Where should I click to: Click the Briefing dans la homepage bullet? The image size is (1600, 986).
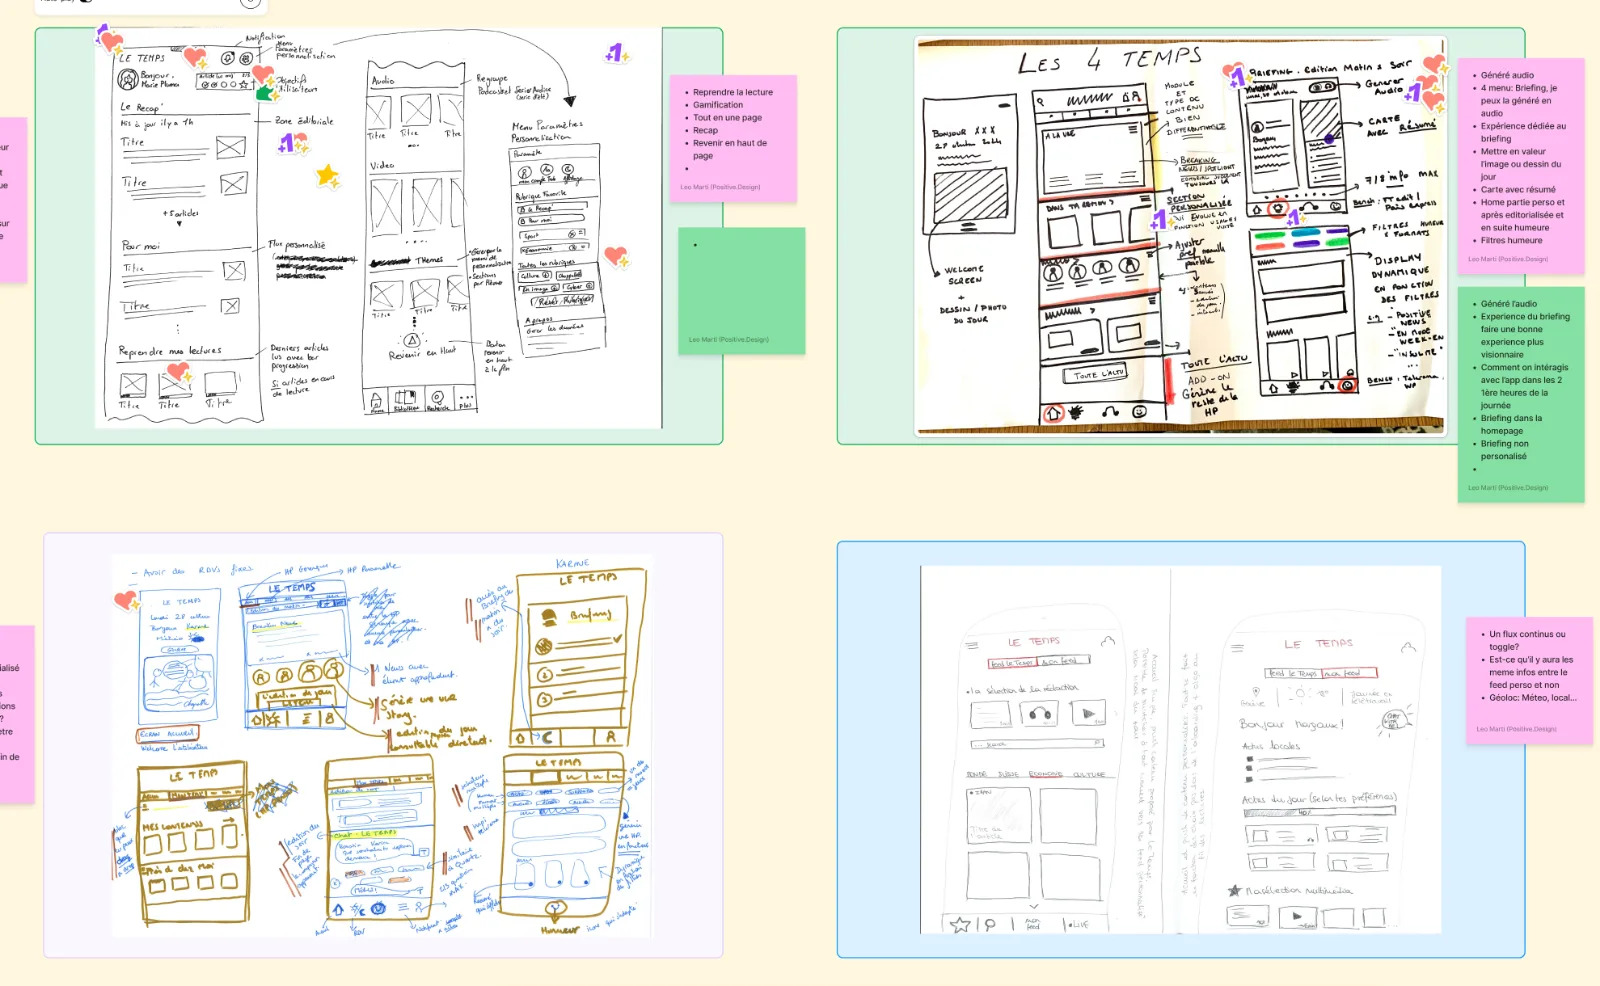click(x=1511, y=424)
